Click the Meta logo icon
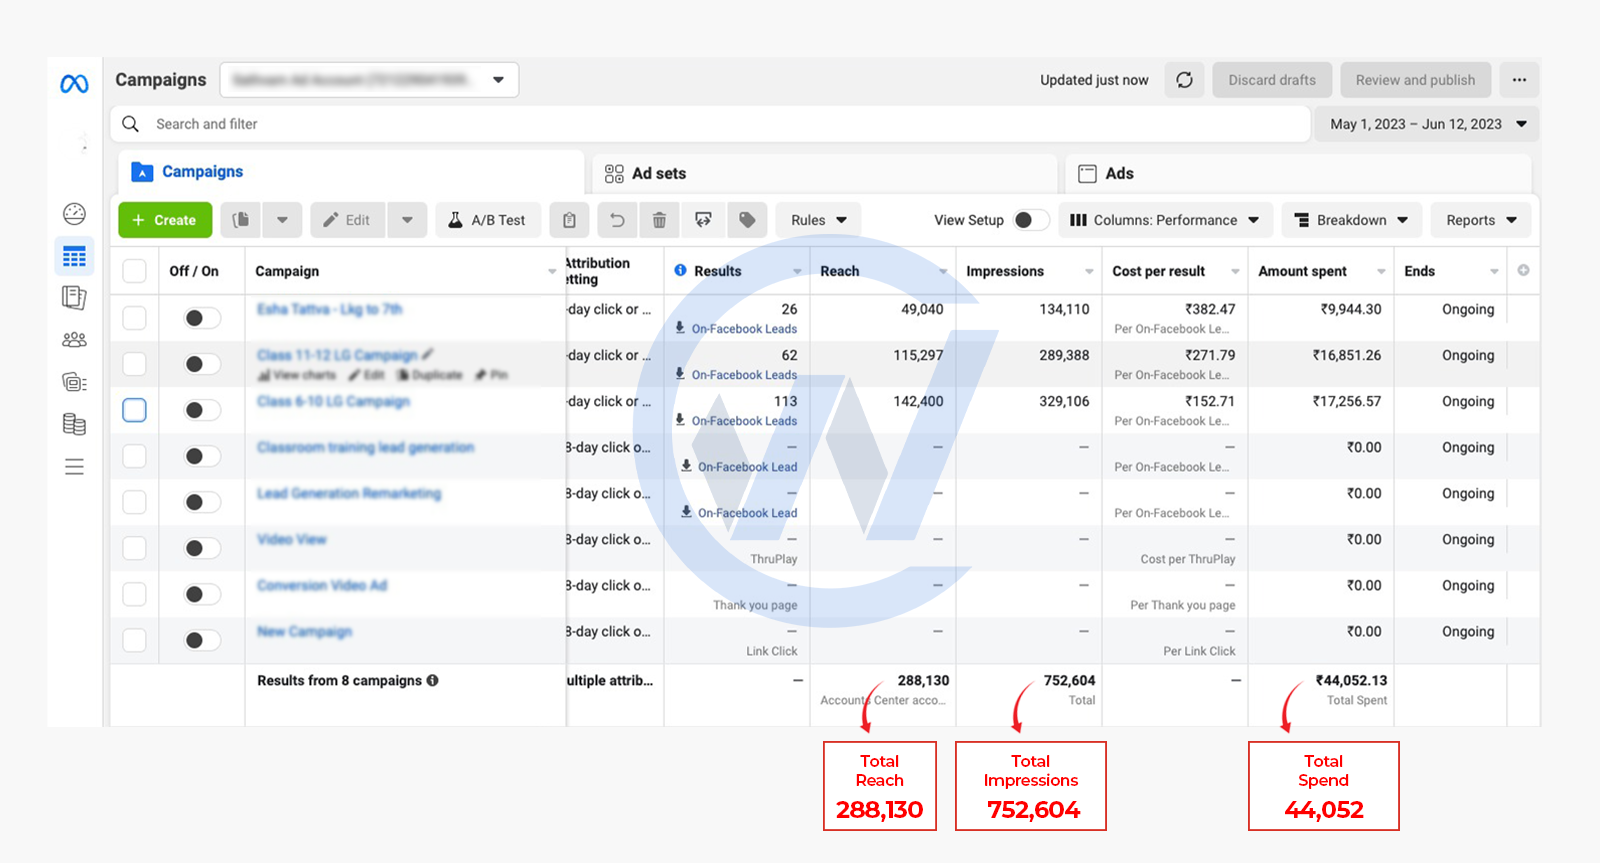Image resolution: width=1600 pixels, height=863 pixels. [74, 84]
